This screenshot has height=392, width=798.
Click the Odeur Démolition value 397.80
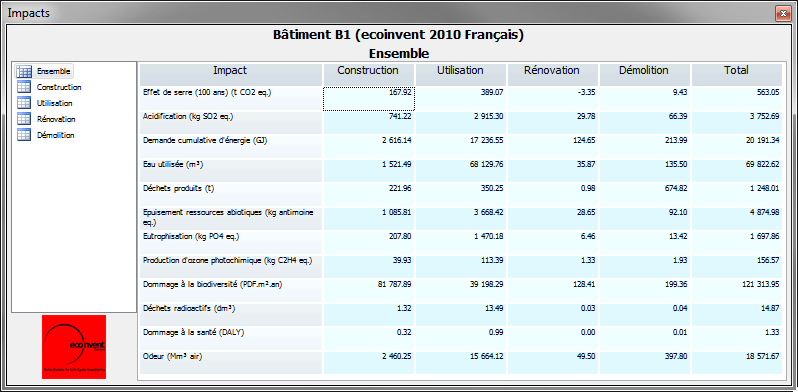[x=676, y=356]
